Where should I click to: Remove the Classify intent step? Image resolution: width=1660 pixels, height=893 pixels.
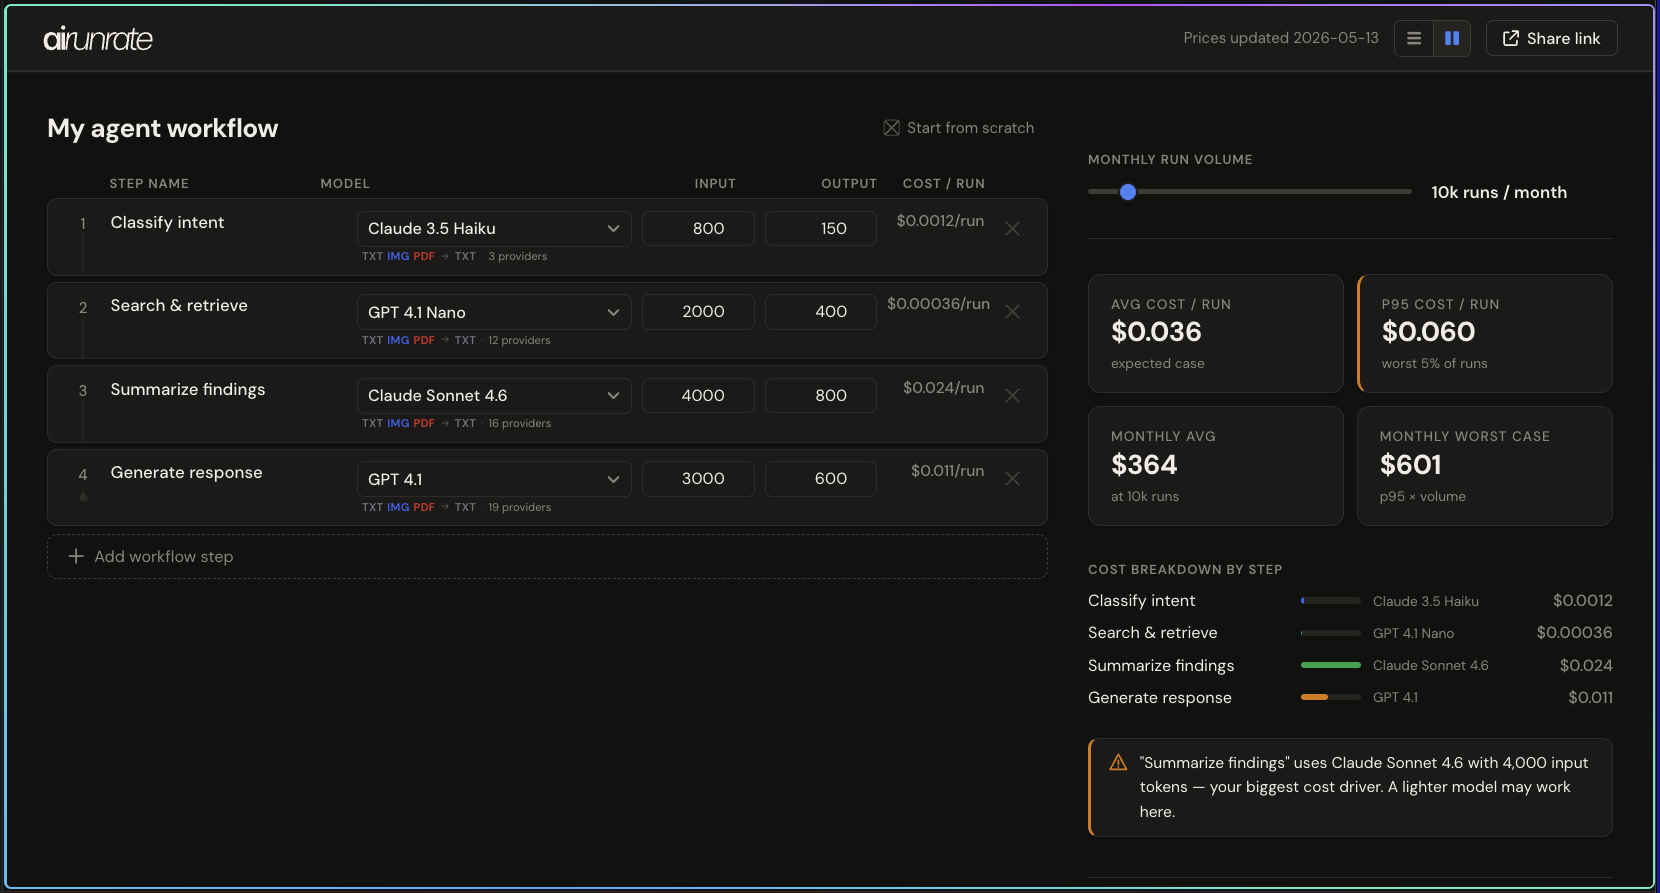1012,229
